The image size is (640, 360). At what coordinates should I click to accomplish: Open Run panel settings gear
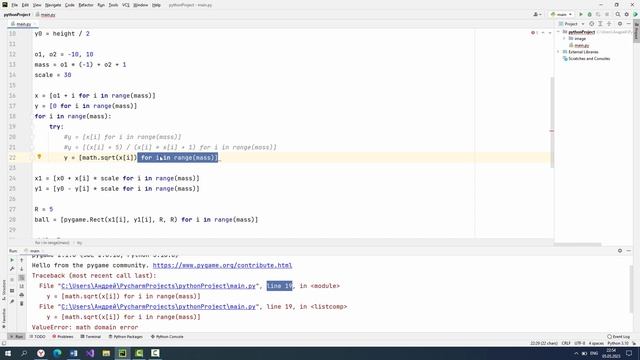pos(620,251)
